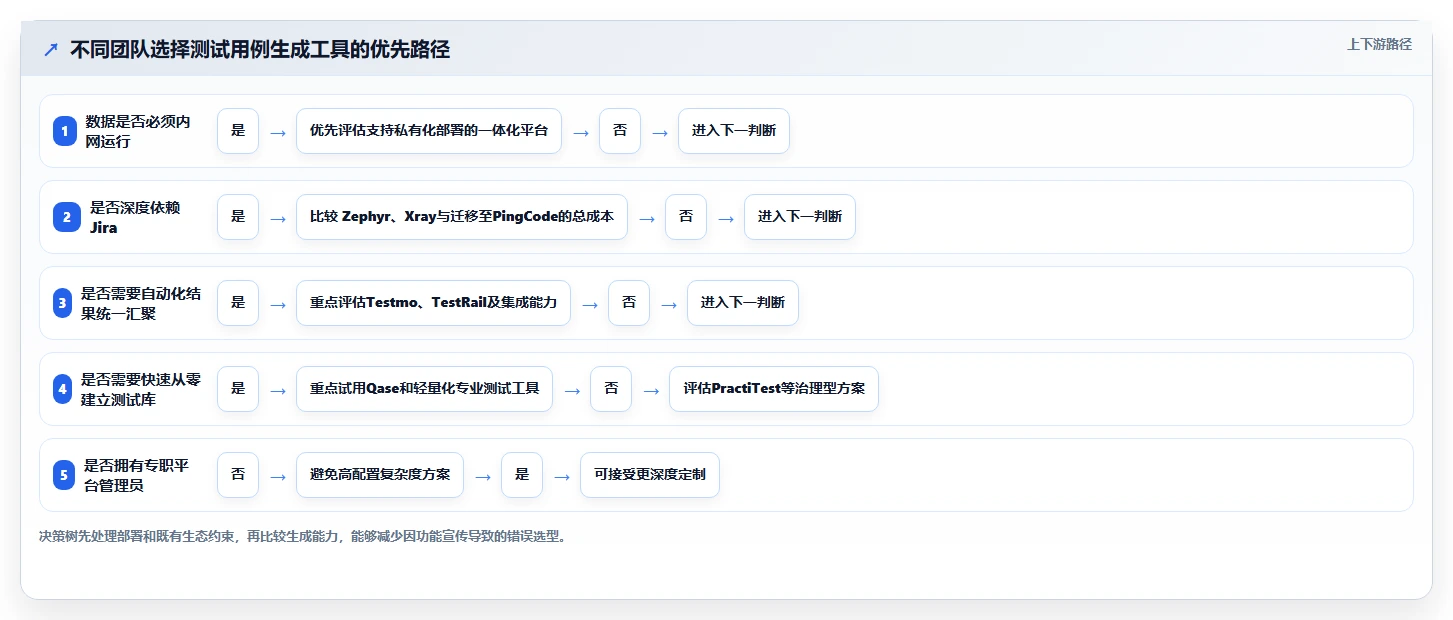Click the step 1 number badge
The width and height of the screenshot is (1453, 620).
[65, 131]
